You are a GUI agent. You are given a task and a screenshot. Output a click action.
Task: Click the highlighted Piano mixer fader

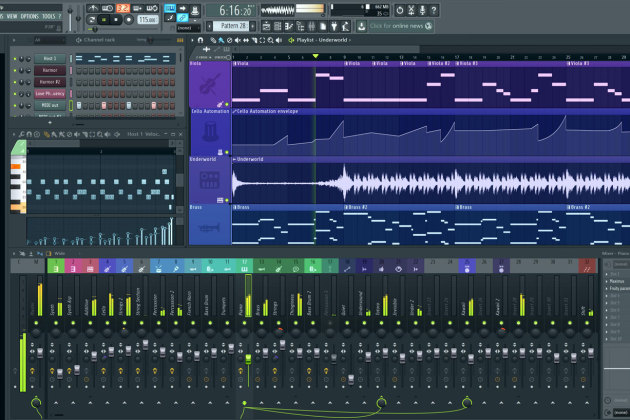tap(248, 359)
